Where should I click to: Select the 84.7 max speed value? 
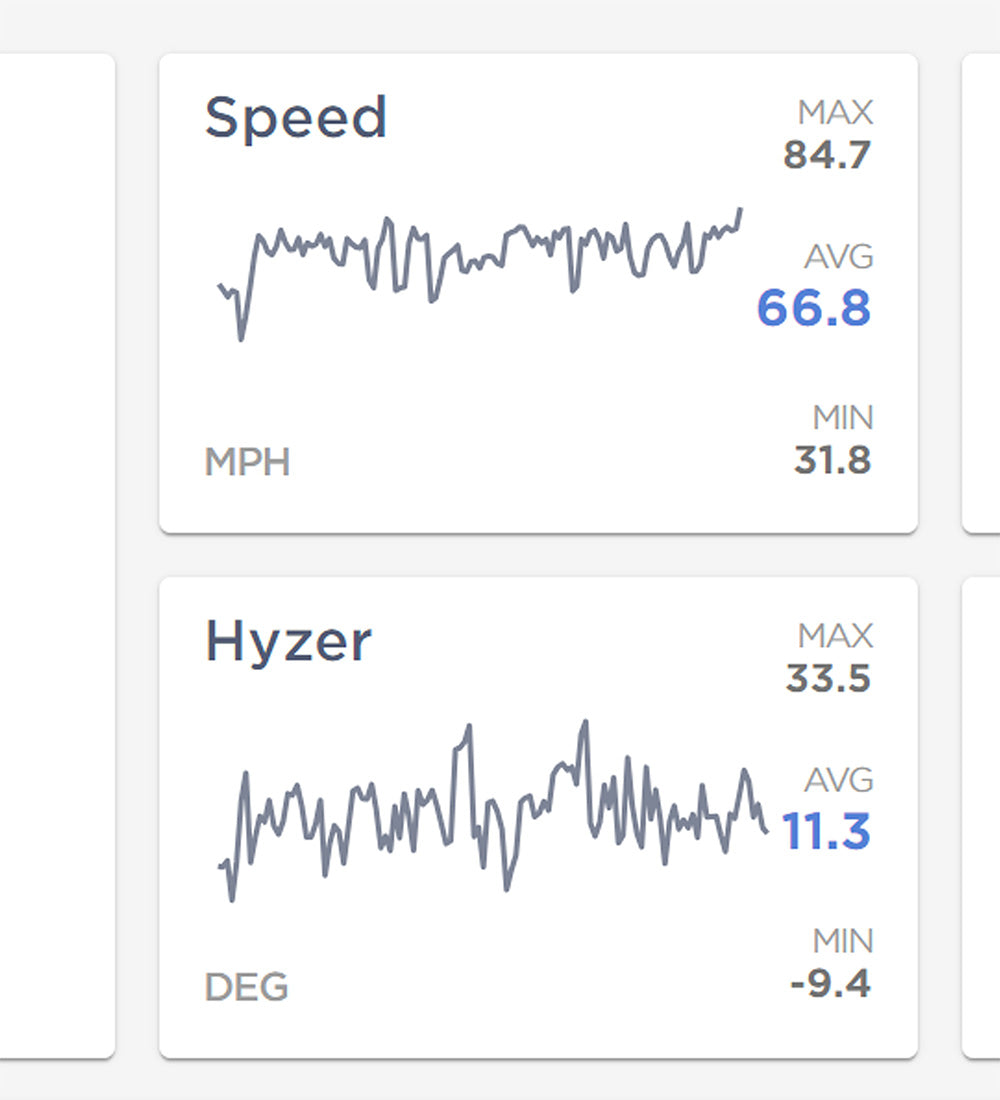click(x=827, y=156)
